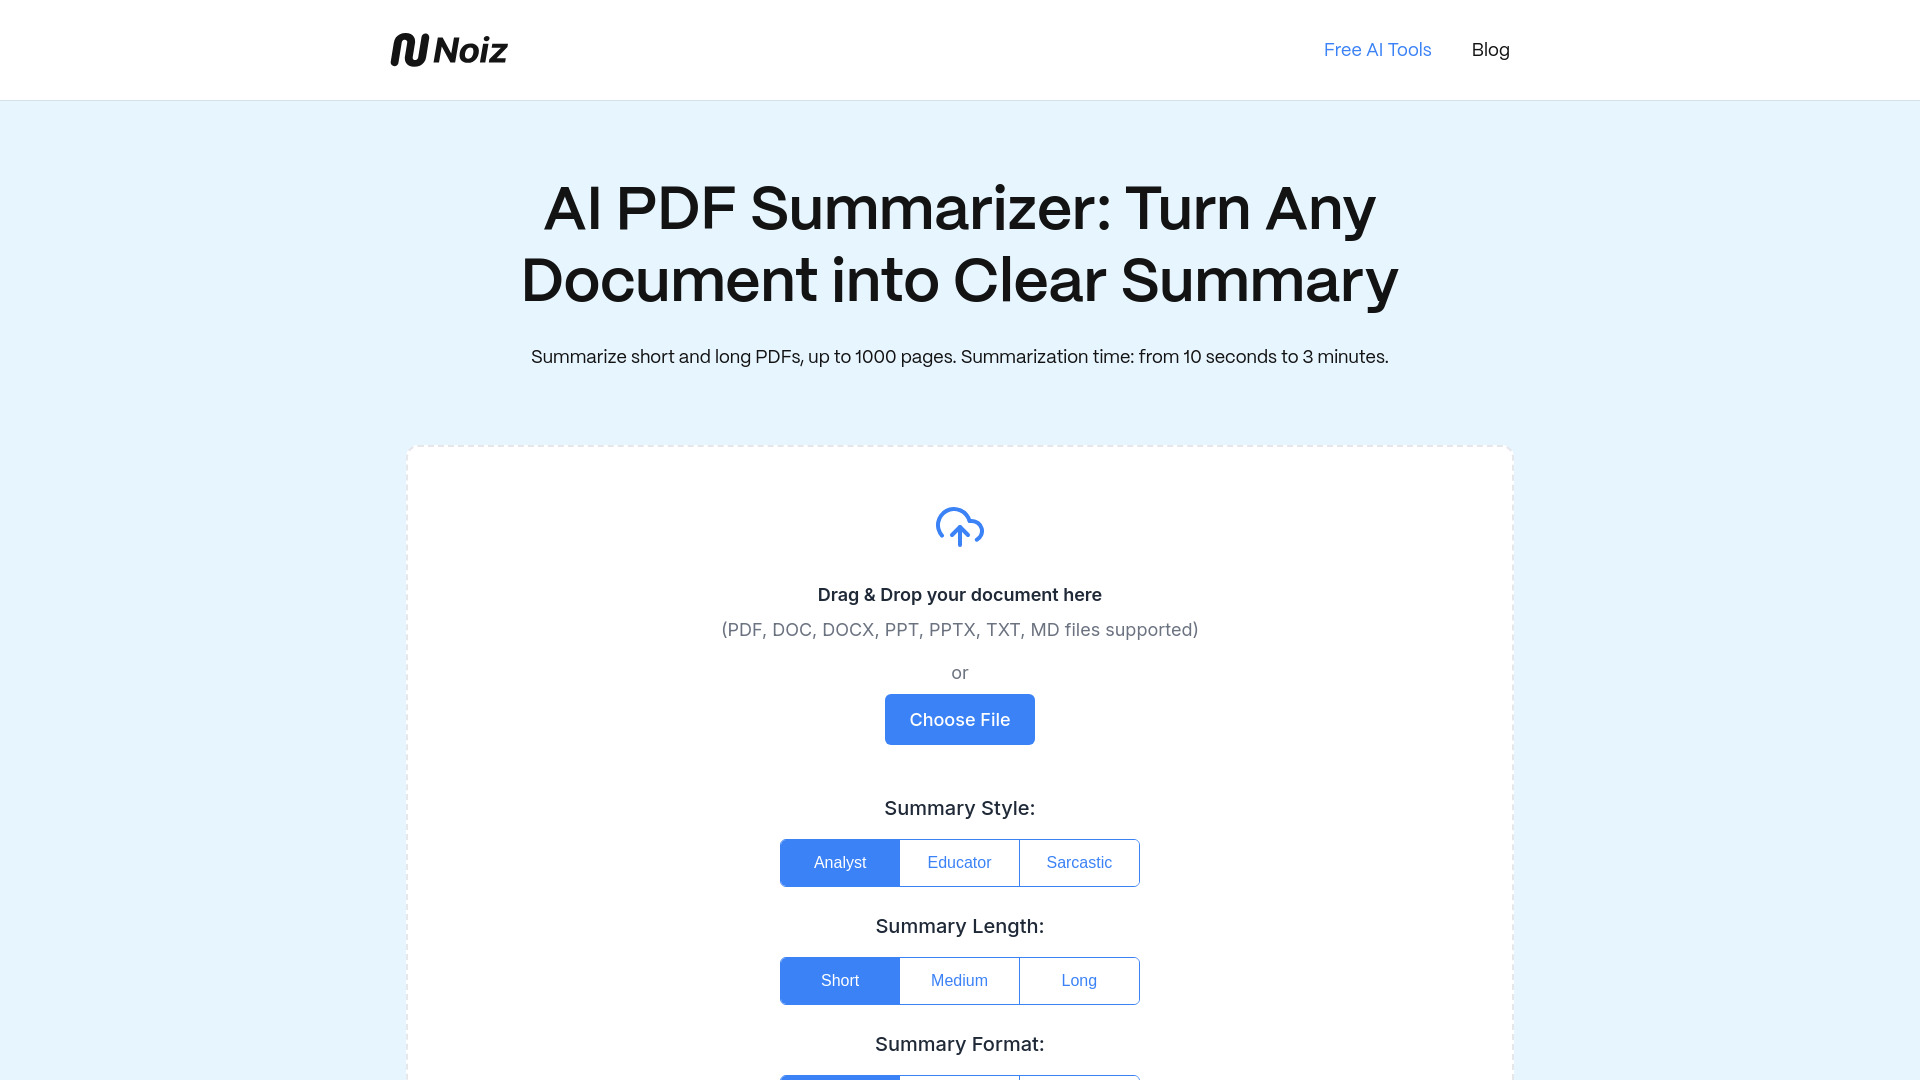This screenshot has width=1920, height=1080.
Task: Select the Analyst summary style
Action: (840, 862)
